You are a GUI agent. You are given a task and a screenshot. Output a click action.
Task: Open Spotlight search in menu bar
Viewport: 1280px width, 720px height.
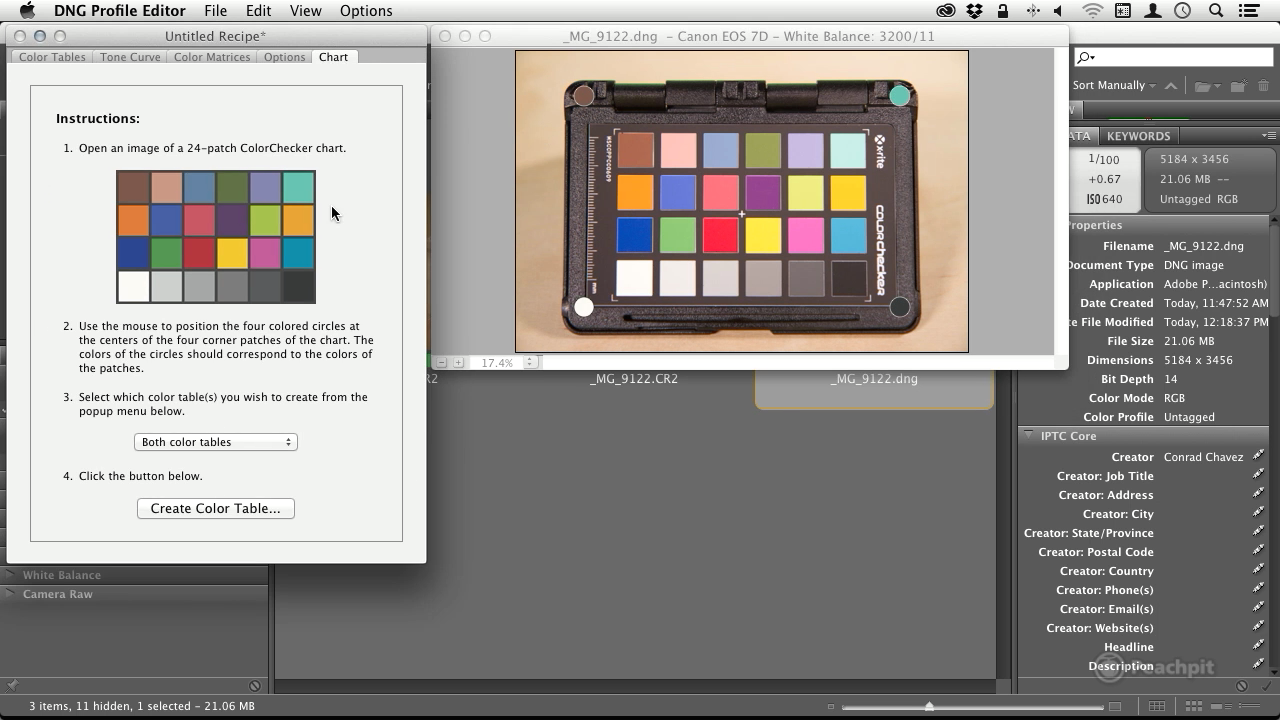[1216, 11]
